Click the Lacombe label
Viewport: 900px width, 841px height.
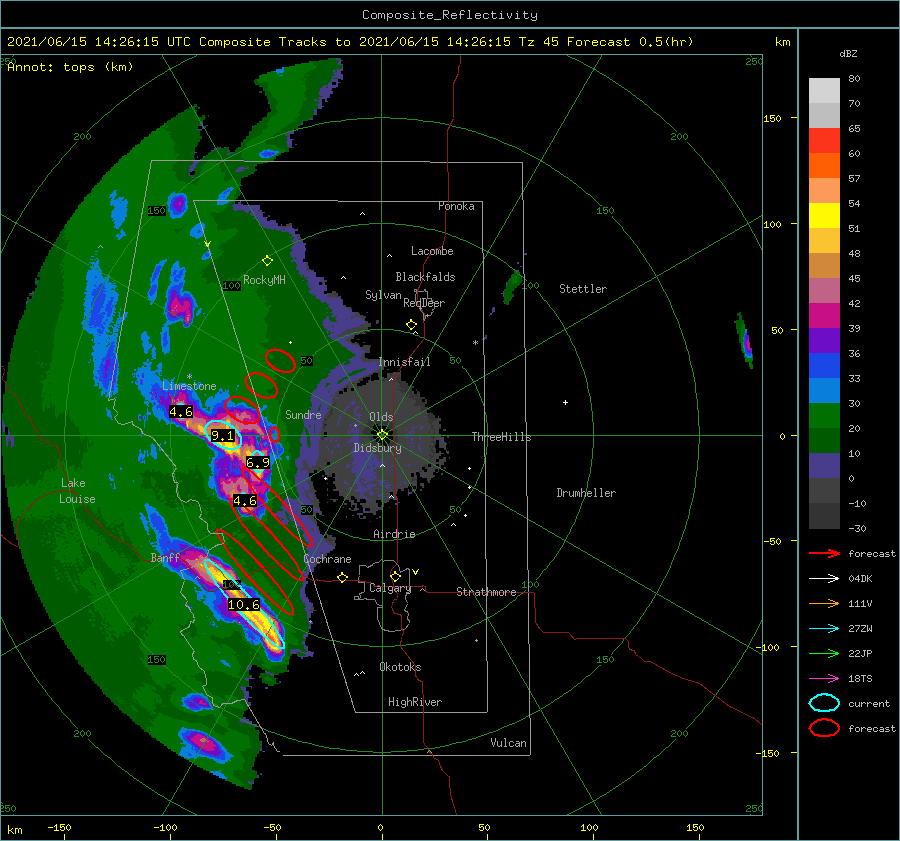pyautogui.click(x=432, y=251)
